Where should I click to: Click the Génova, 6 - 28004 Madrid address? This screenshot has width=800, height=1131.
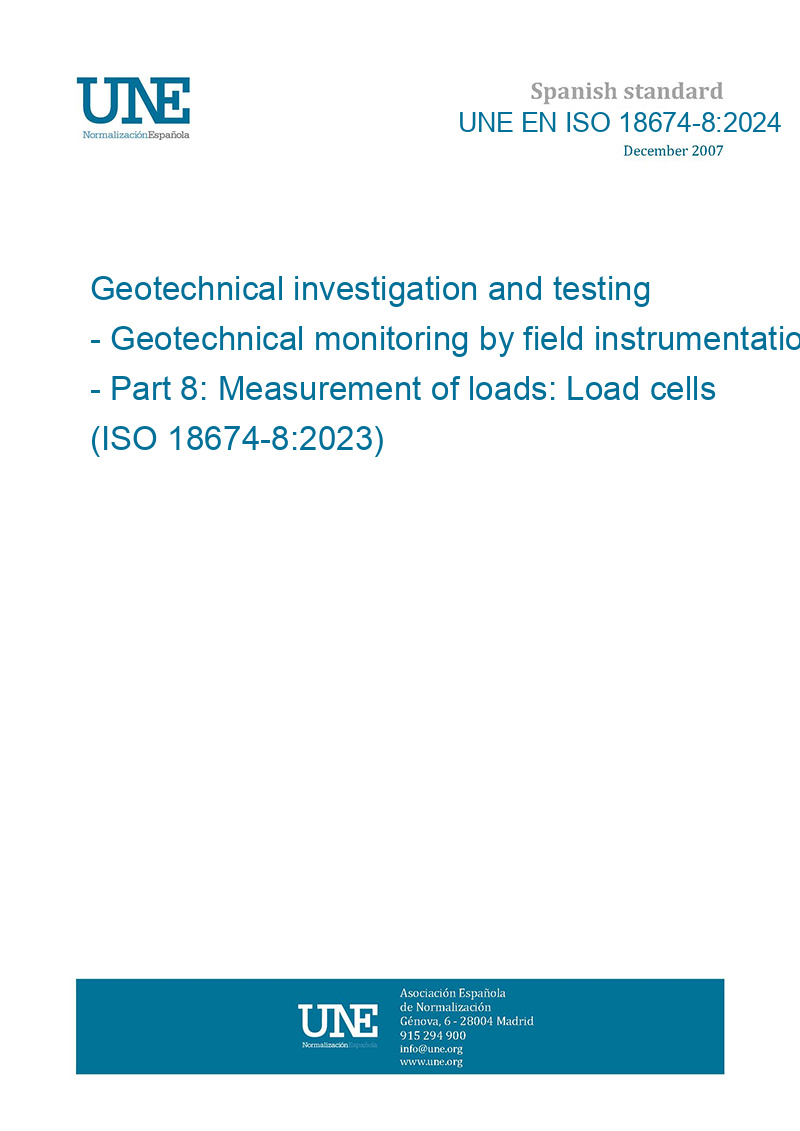(x=467, y=1021)
